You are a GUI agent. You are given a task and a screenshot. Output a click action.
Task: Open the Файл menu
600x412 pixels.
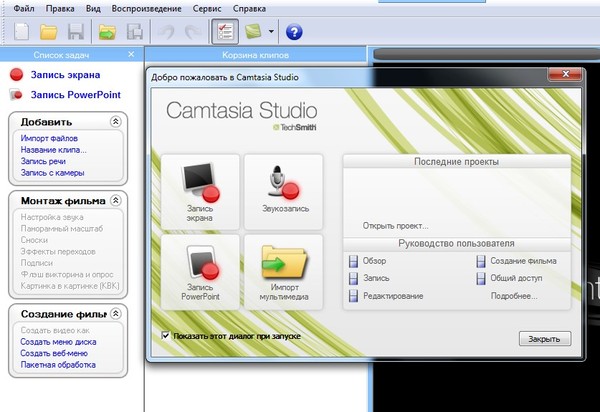(x=24, y=8)
